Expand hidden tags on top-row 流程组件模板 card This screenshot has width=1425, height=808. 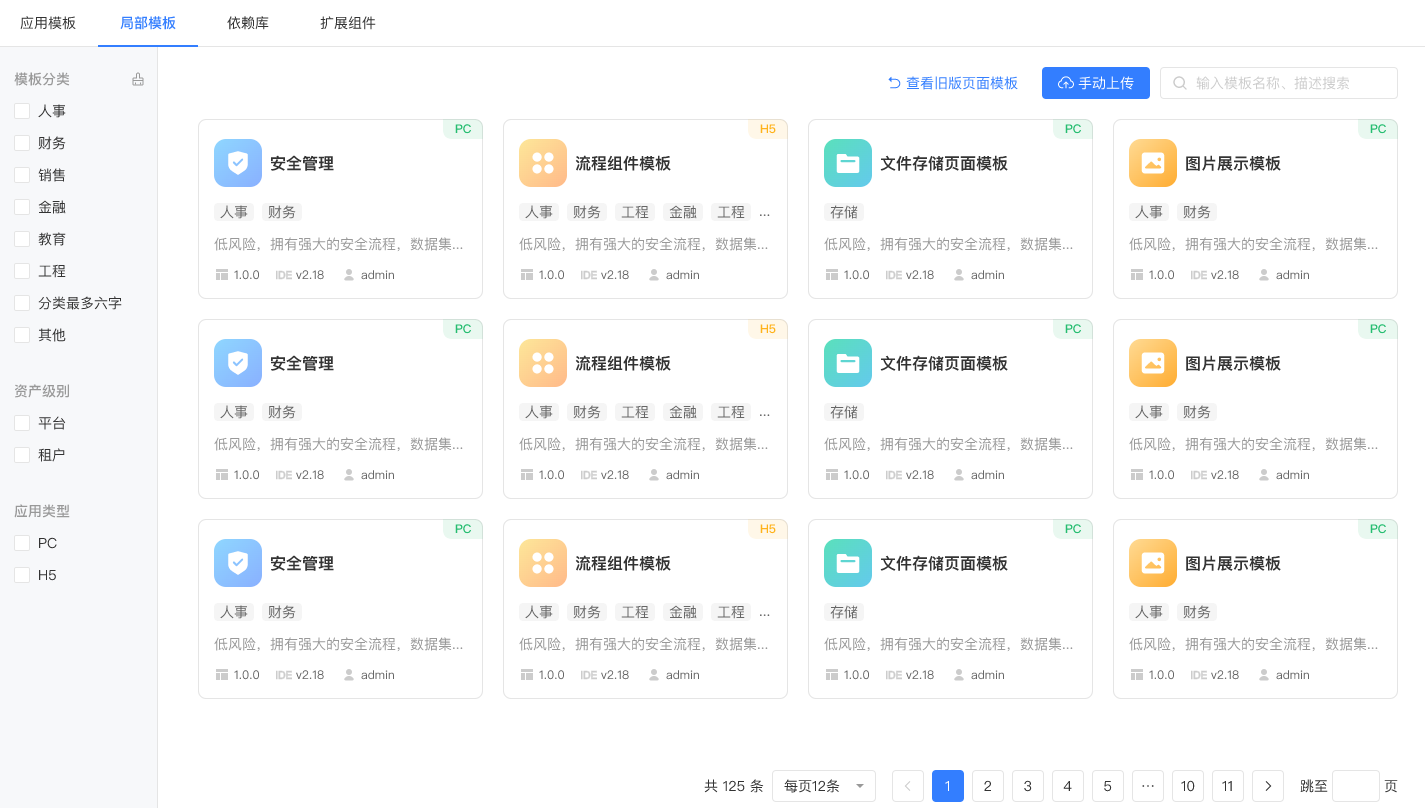(765, 212)
